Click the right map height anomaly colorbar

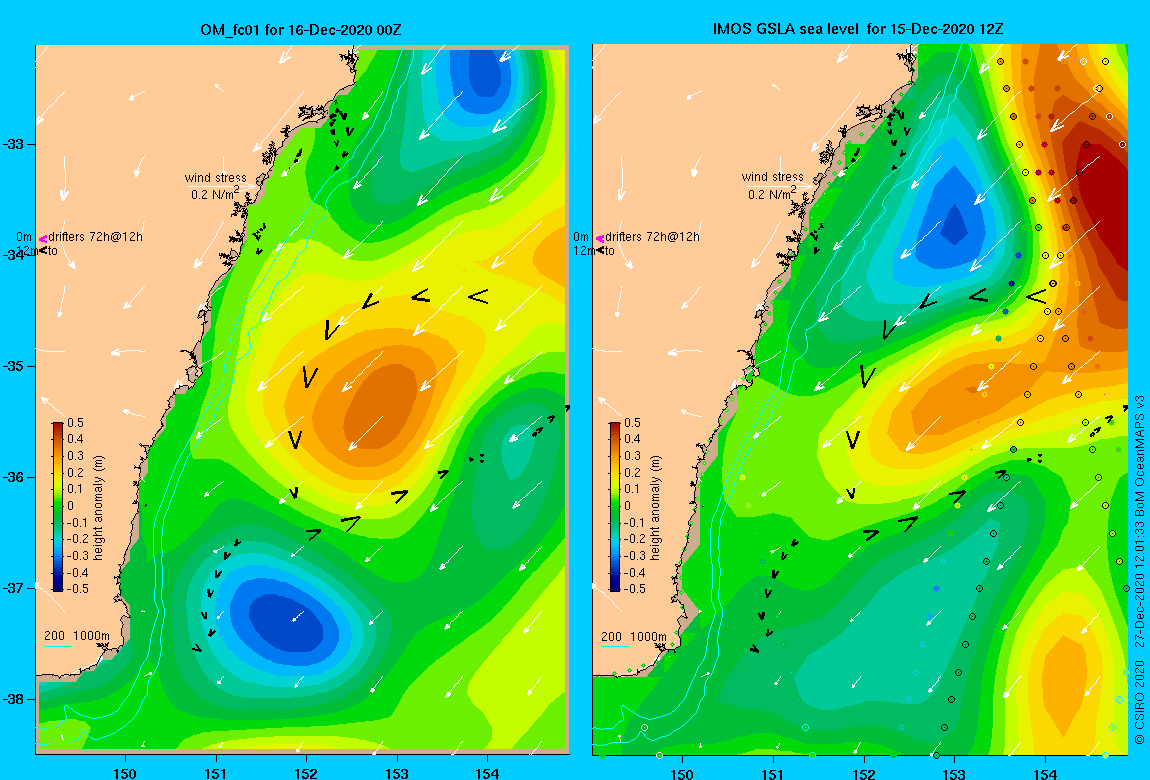615,507
